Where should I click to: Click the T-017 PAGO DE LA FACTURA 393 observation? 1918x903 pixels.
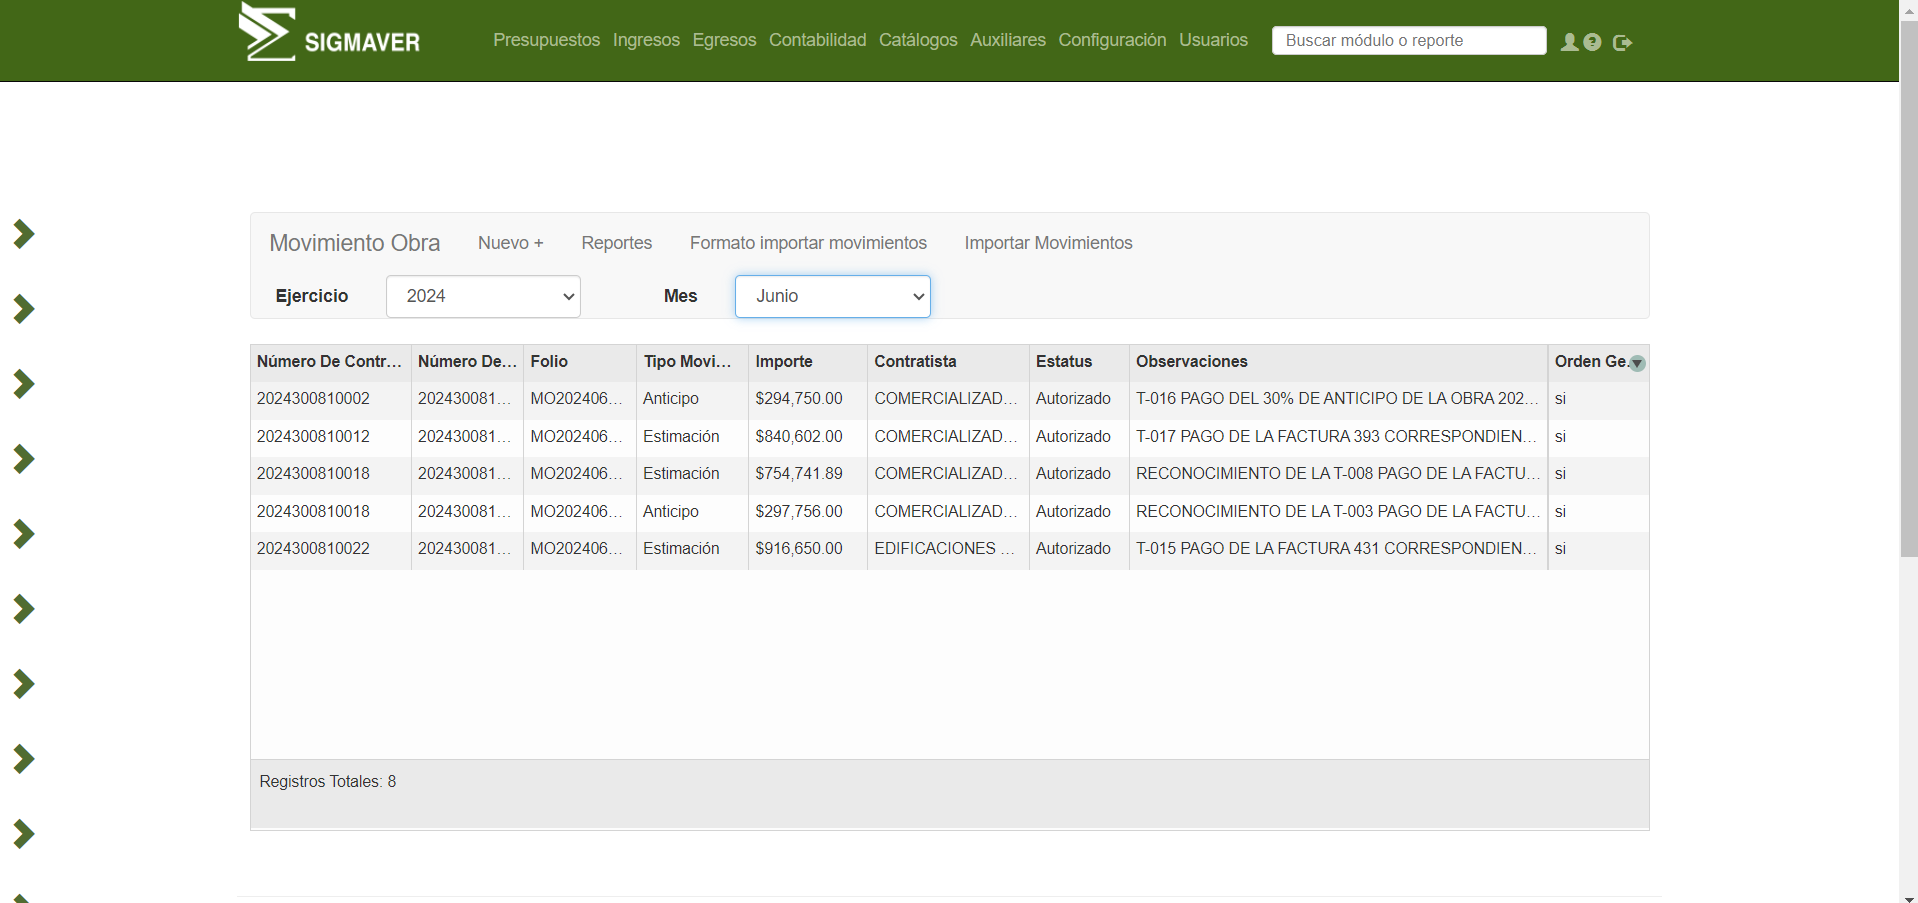(x=1337, y=437)
